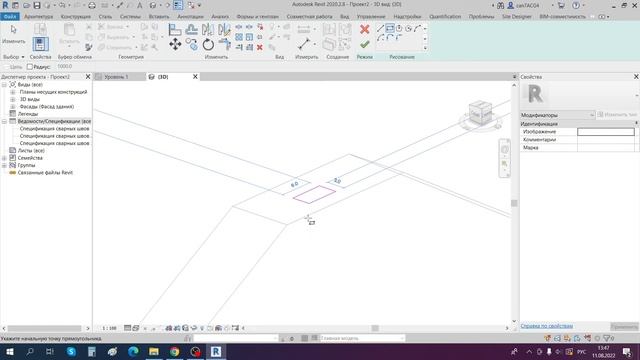Click the small red Delete icon in Modify panel
This screenshot has width=640, height=360.
pyautogui.click(x=260, y=47)
